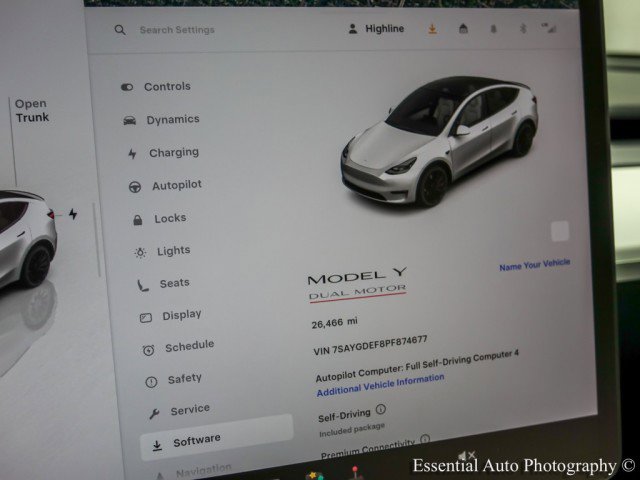Open the Controls menu
Viewport: 640px width, 480px height.
click(156, 87)
